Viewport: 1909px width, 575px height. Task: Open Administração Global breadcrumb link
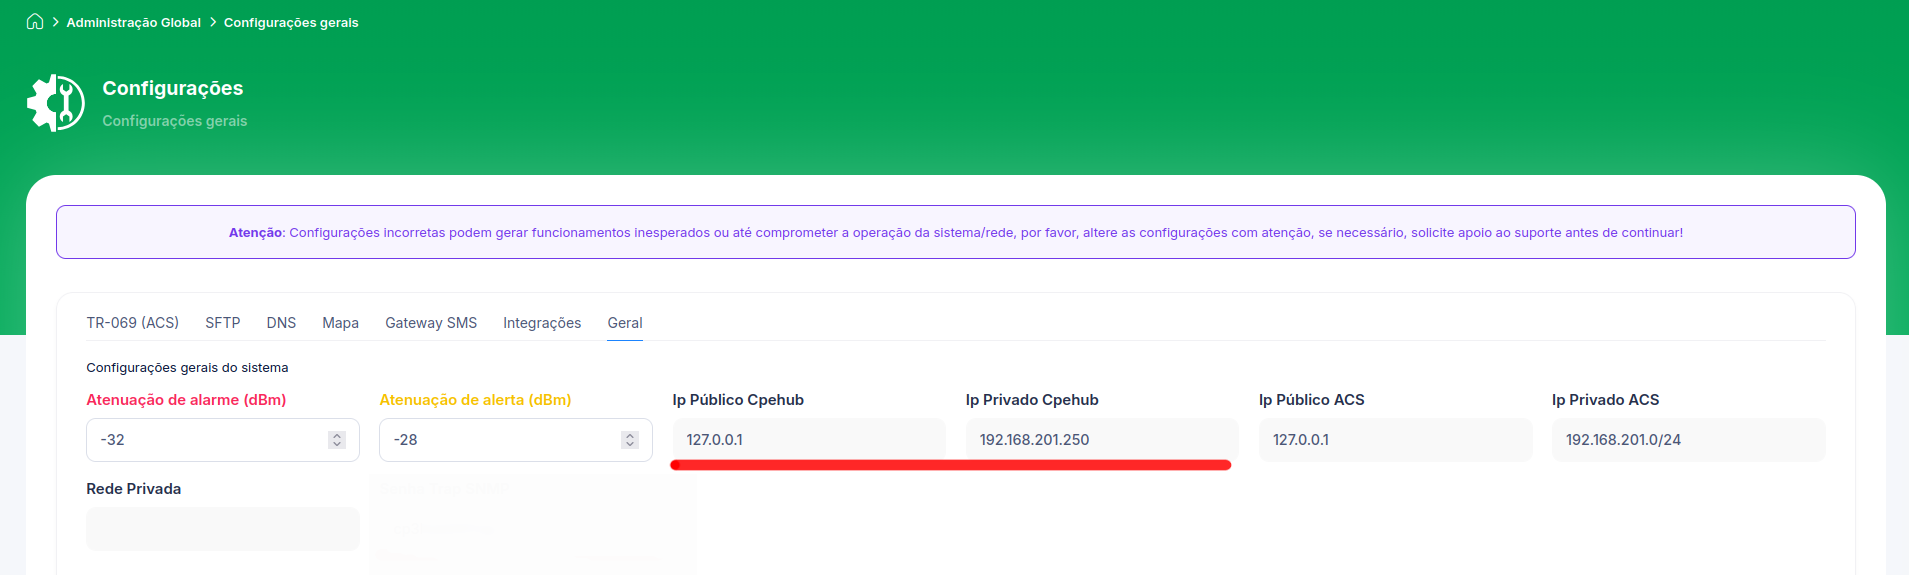click(x=133, y=22)
